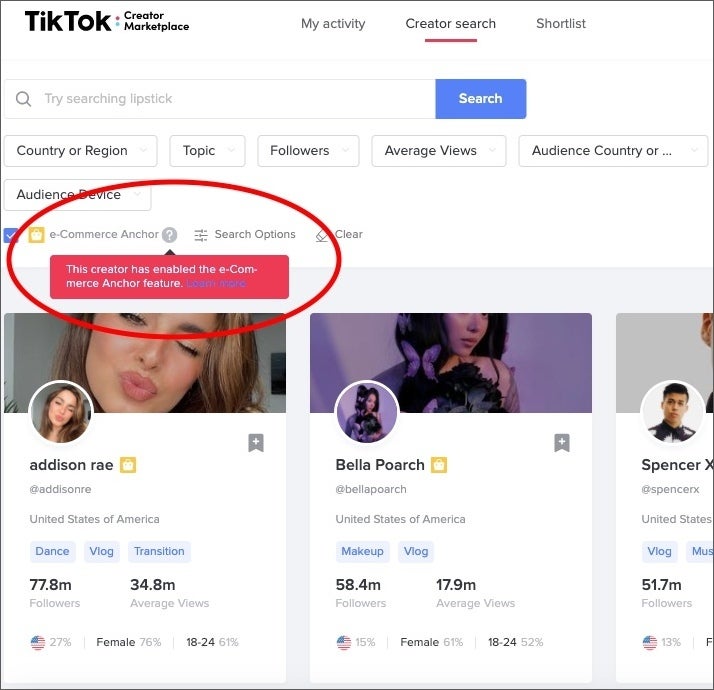Open the Followers filter dropdown
This screenshot has height=690, width=714.
[x=308, y=151]
